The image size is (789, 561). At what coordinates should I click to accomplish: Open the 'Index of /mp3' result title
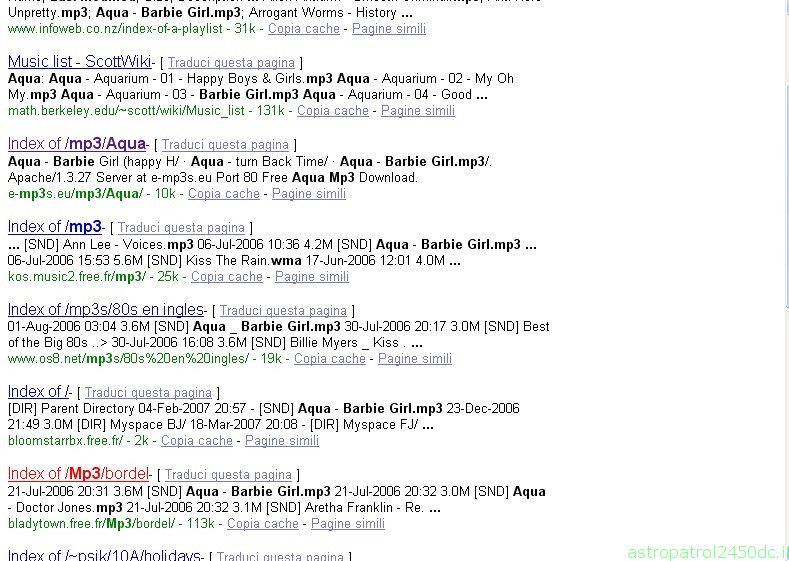55,227
